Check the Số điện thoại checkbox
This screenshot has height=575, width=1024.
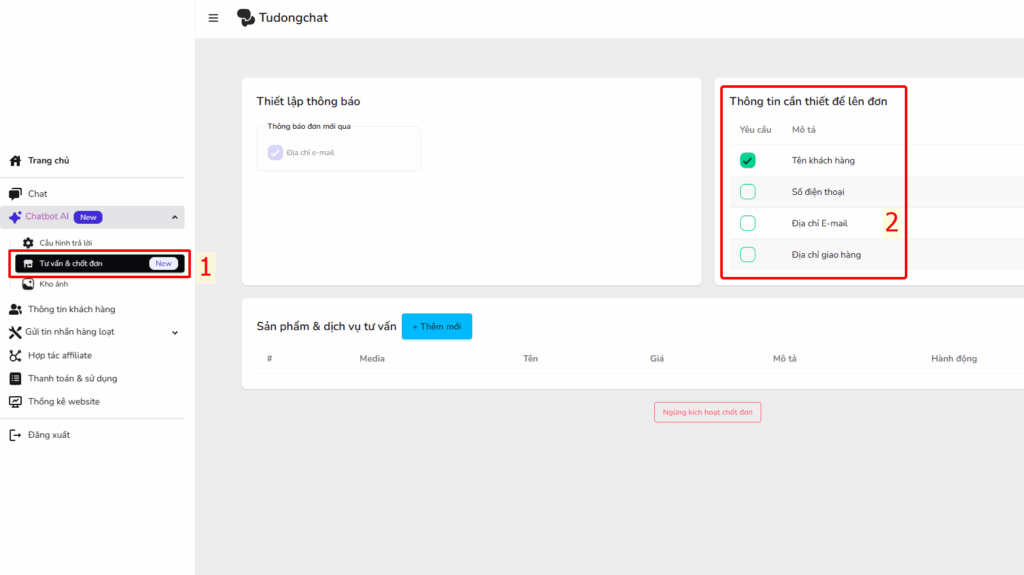click(748, 191)
